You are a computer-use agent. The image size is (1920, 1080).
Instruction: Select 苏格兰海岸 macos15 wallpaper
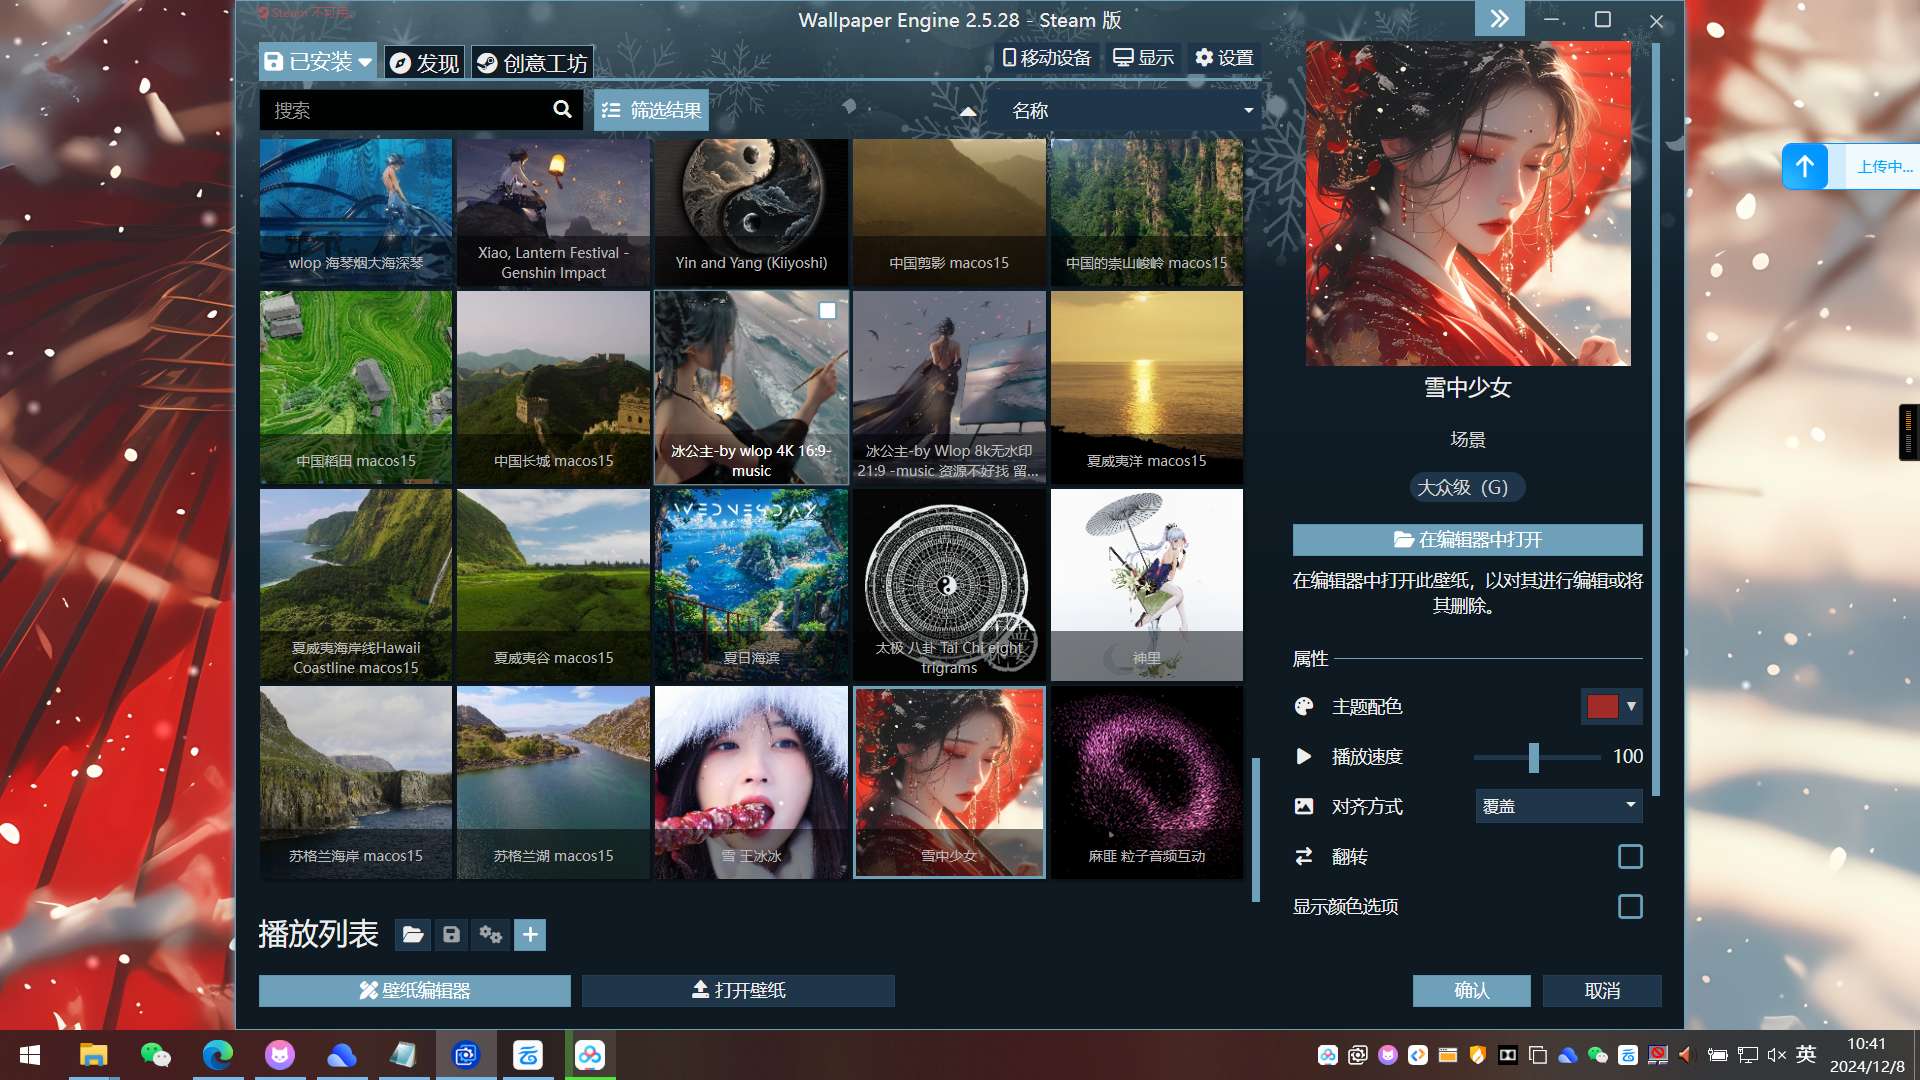(x=355, y=782)
